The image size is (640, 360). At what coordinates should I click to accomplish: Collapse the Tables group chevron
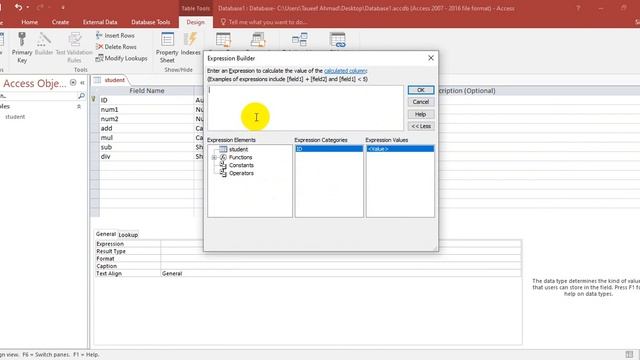click(x=79, y=107)
